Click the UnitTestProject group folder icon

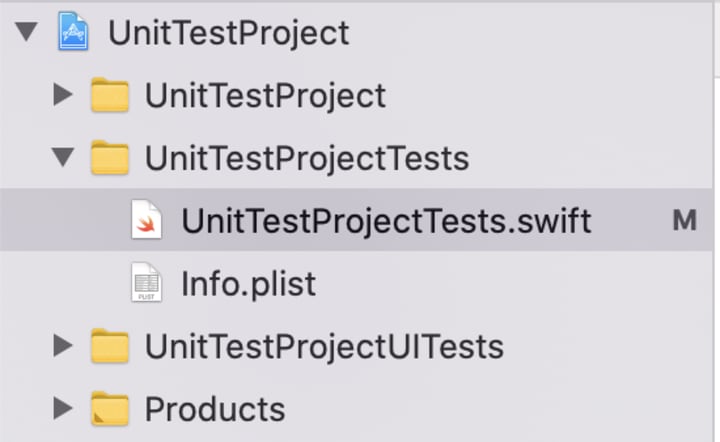pos(110,96)
